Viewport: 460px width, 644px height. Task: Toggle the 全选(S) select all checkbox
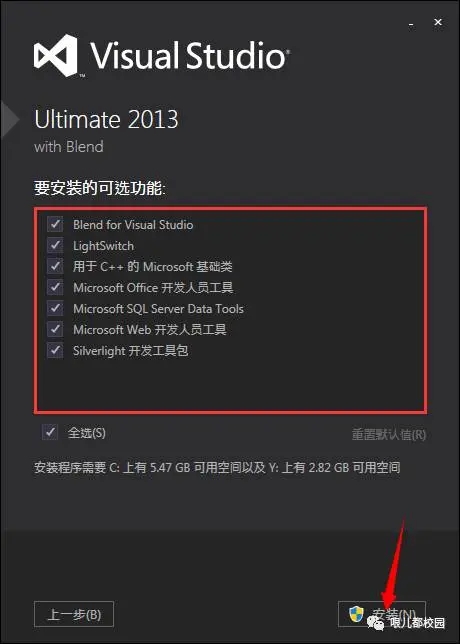[50, 432]
